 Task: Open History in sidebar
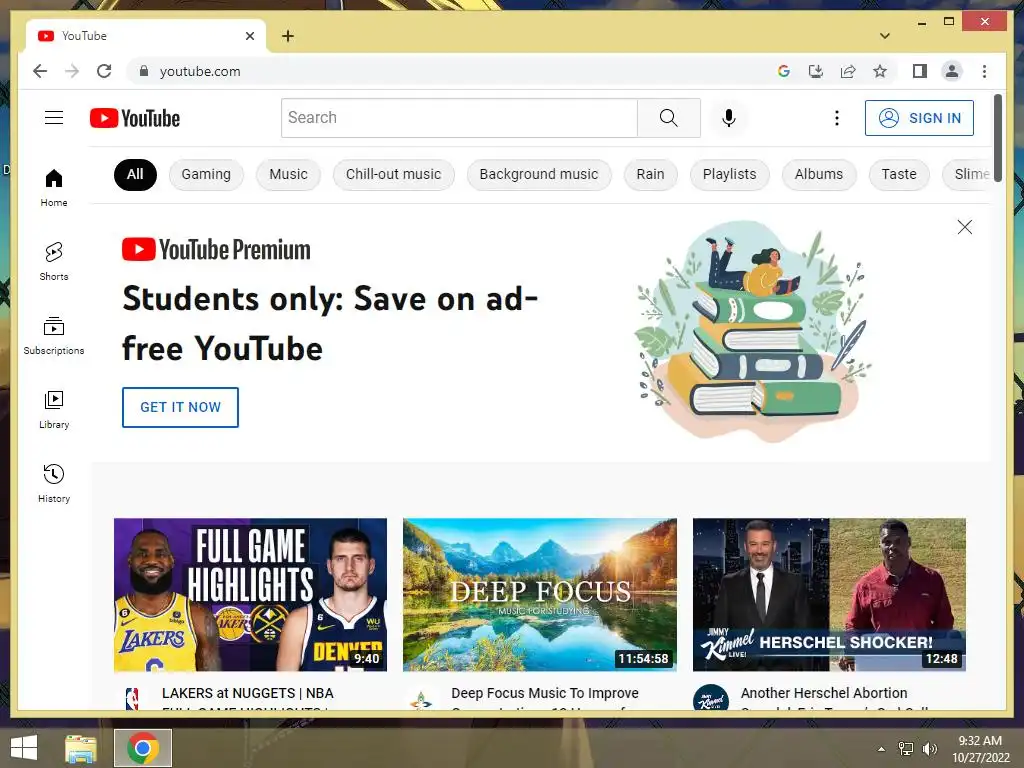pos(54,483)
